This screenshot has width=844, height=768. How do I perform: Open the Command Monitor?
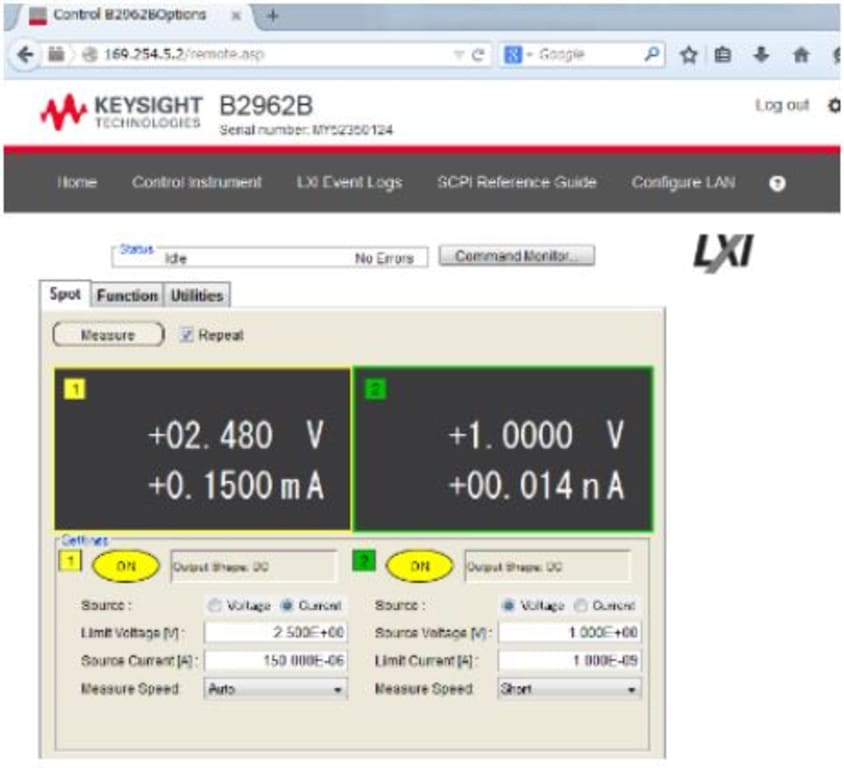(x=517, y=255)
